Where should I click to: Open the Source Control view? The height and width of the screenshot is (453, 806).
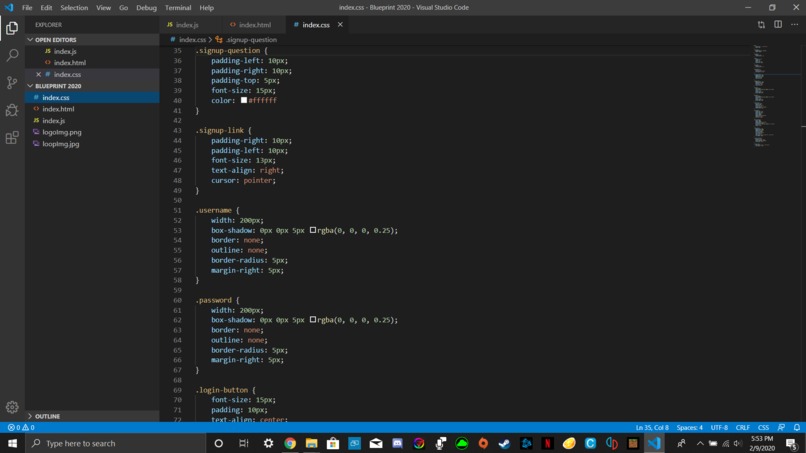point(12,82)
